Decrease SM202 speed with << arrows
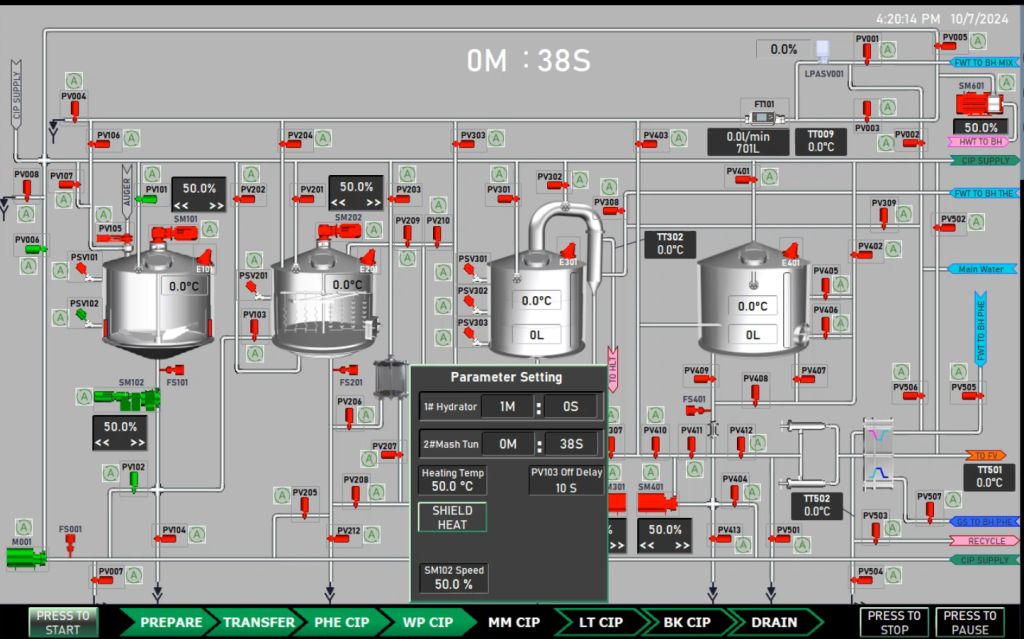 (x=338, y=203)
